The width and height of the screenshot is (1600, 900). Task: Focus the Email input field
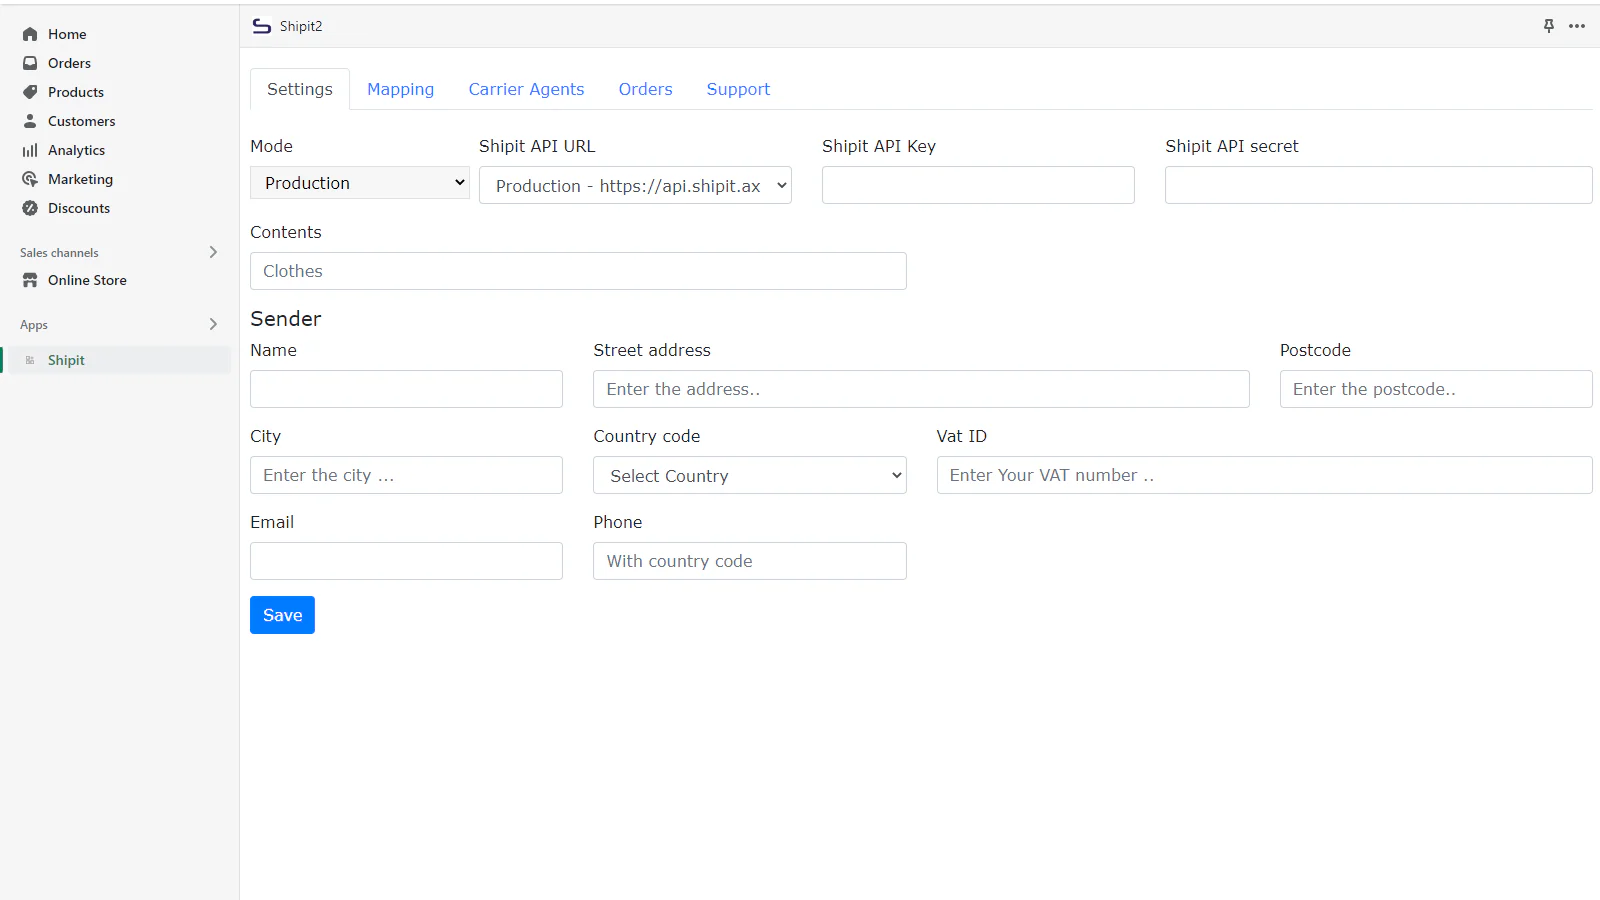406,561
